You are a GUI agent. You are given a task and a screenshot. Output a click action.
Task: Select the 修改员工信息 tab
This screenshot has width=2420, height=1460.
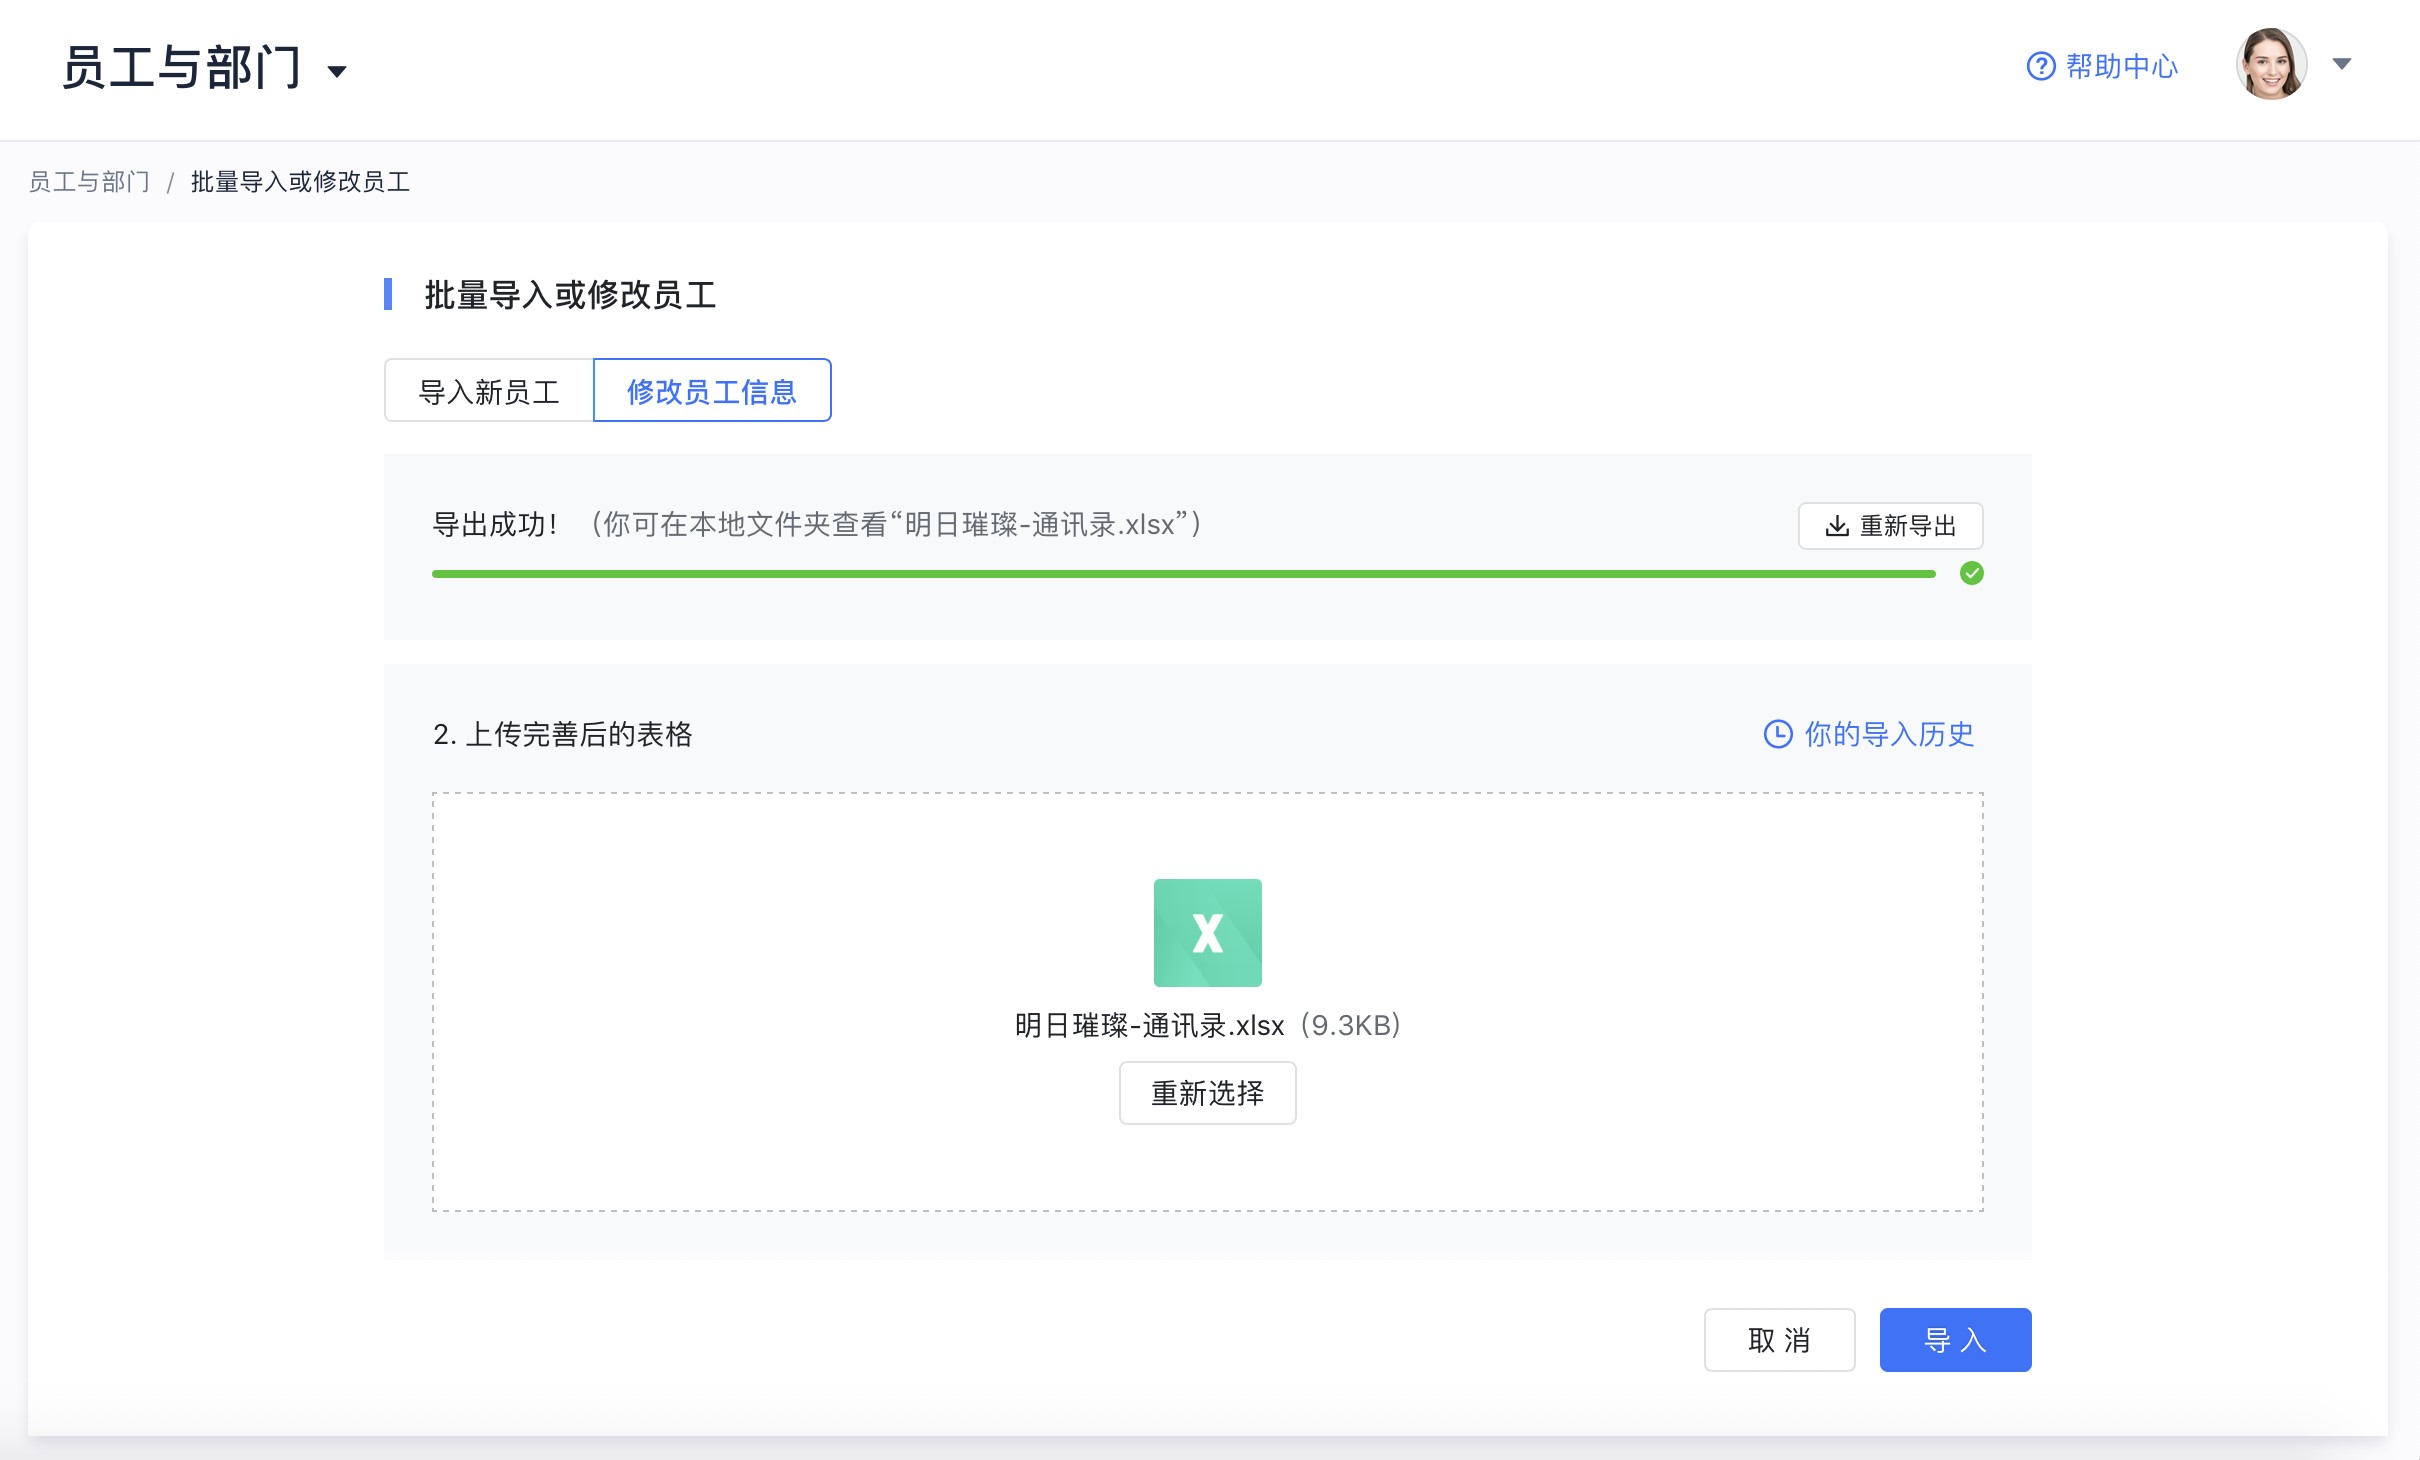[712, 391]
